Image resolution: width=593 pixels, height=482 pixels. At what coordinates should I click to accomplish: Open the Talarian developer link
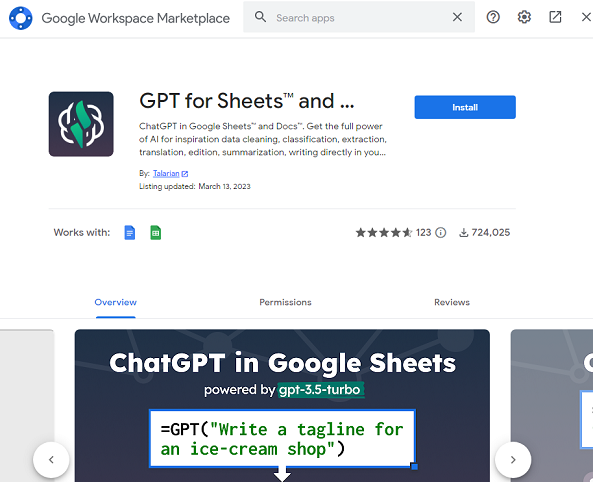coord(166,173)
